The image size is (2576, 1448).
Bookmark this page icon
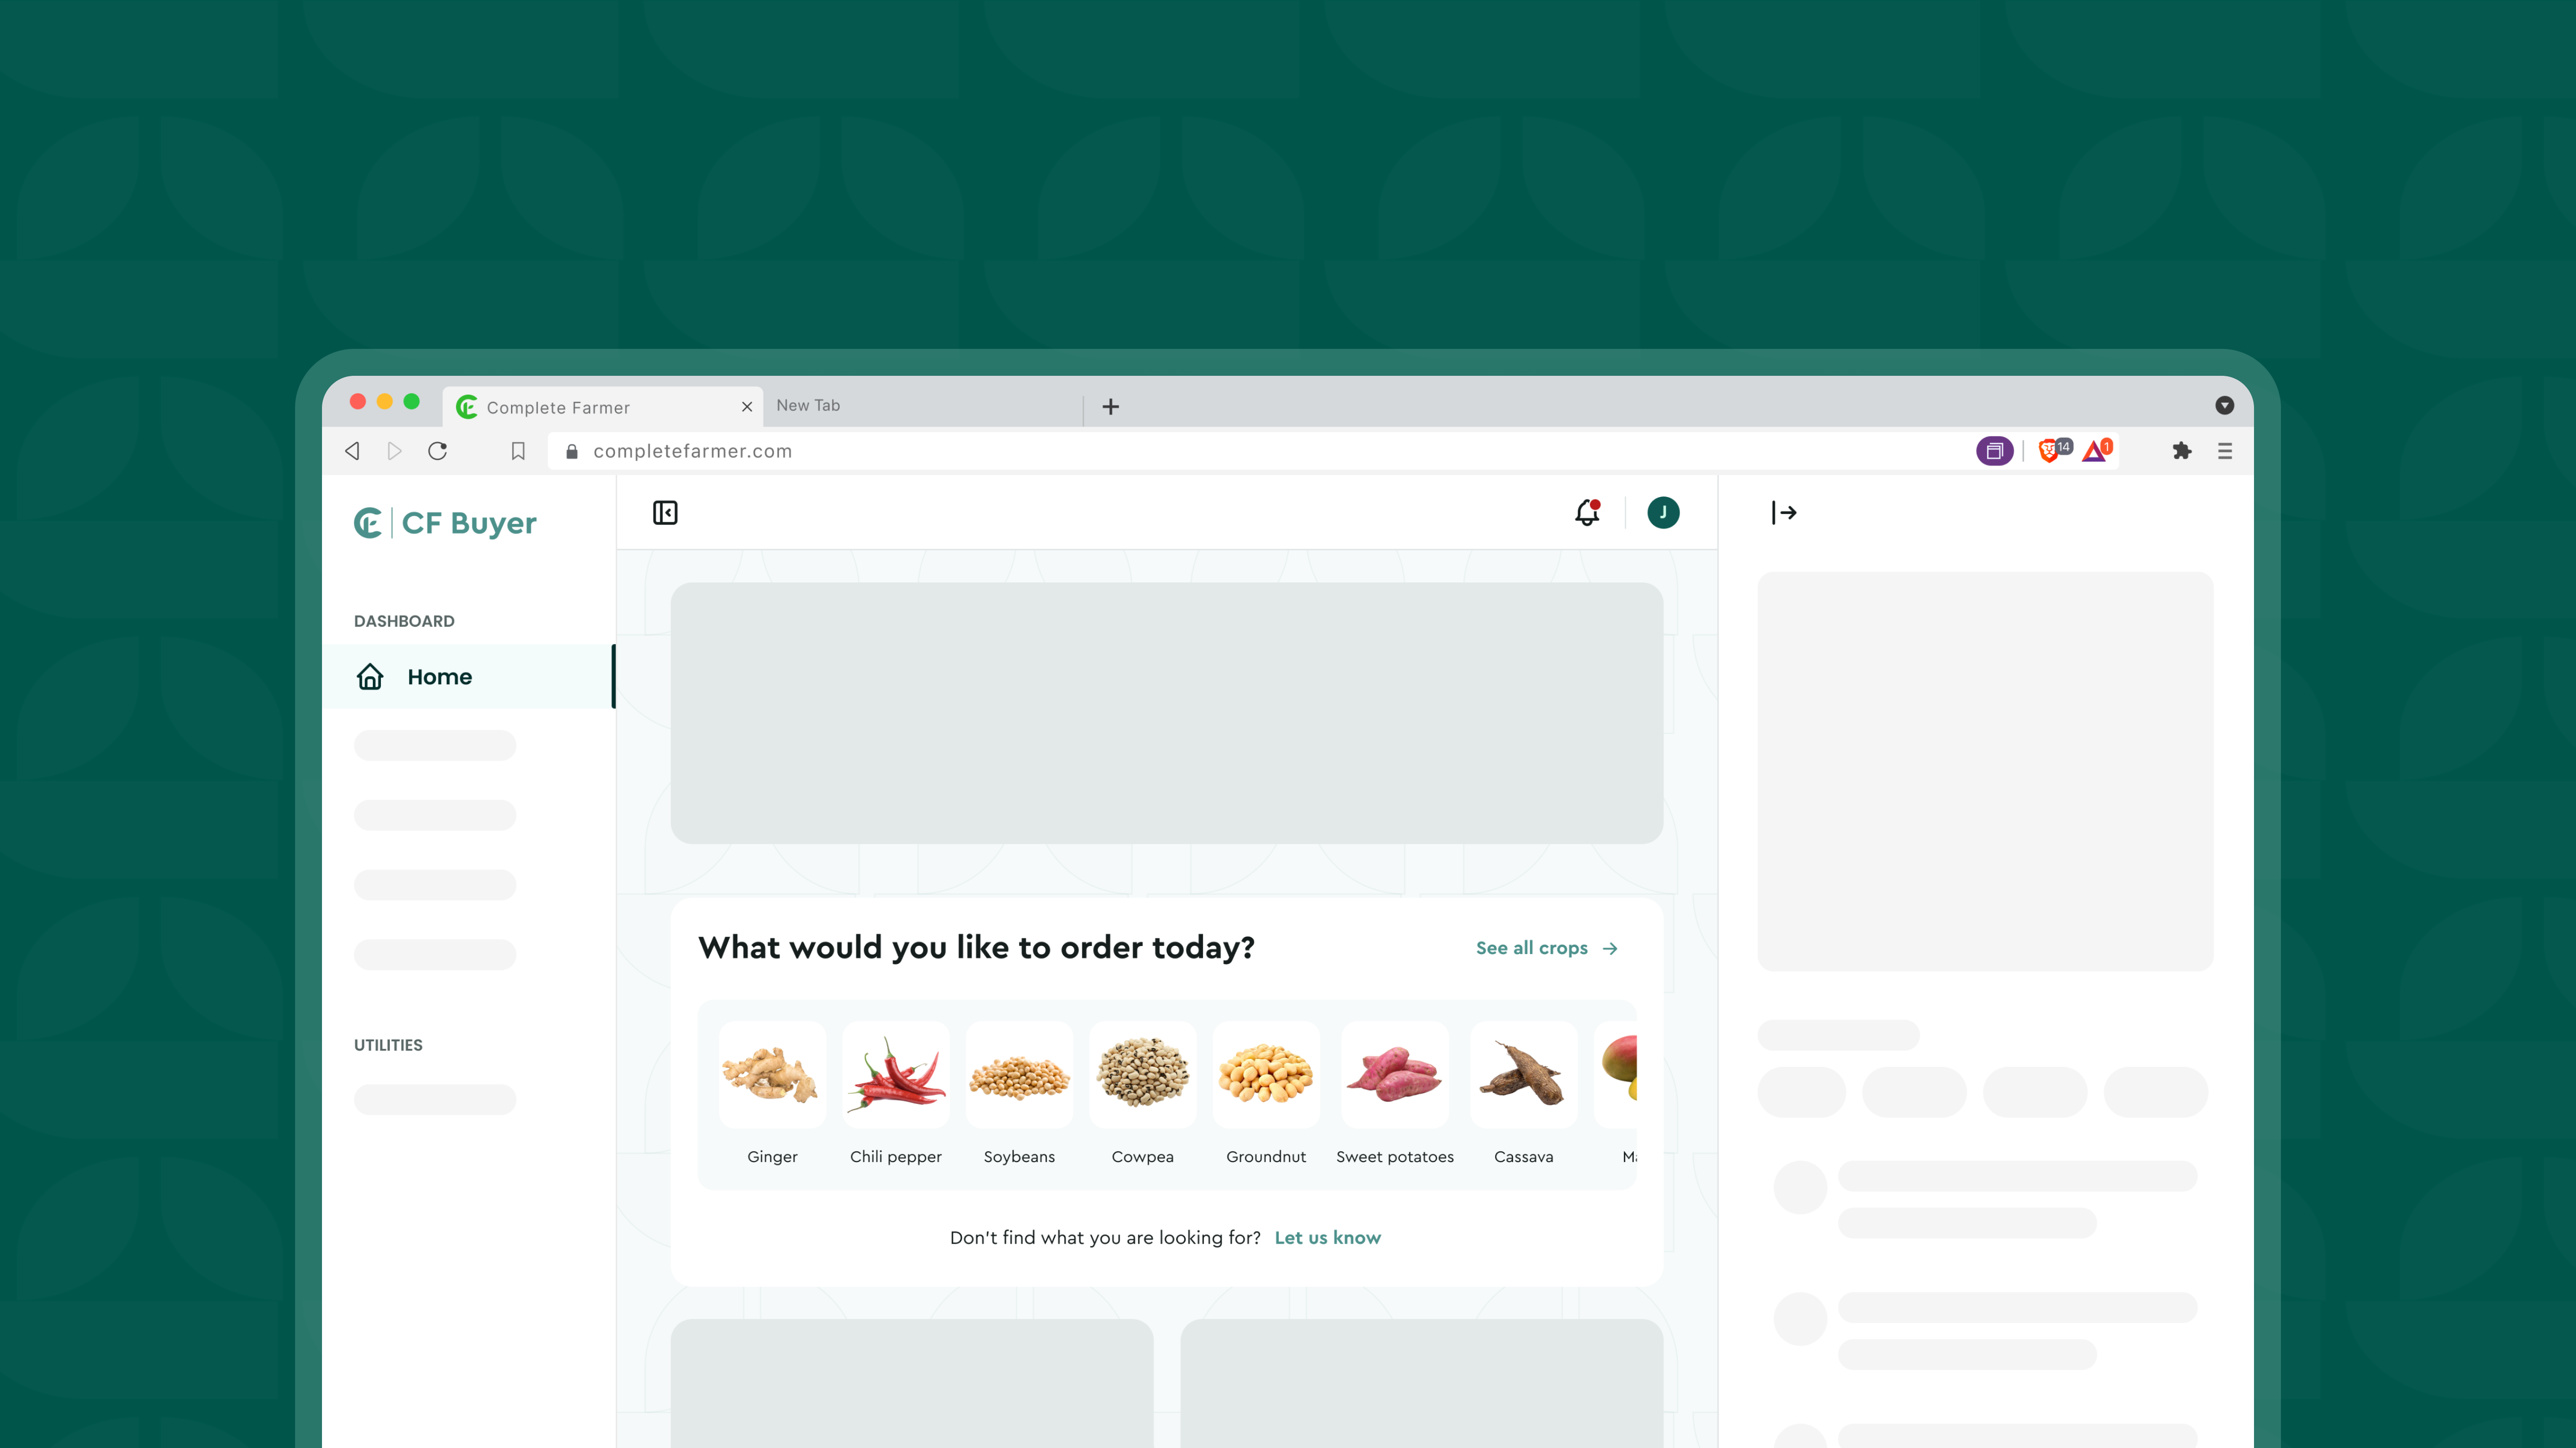point(518,451)
